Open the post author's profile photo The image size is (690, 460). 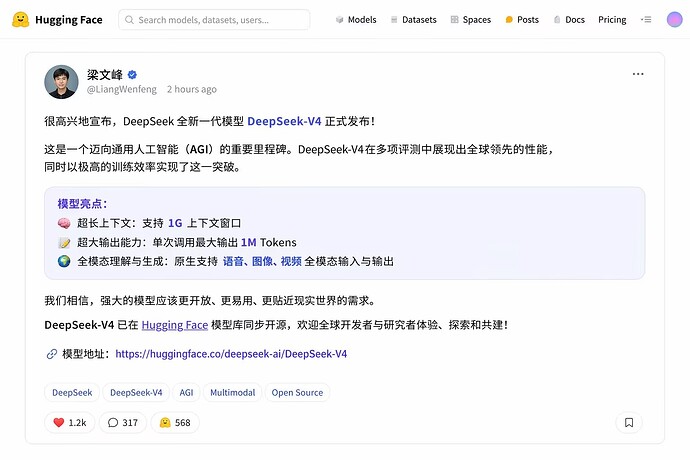[61, 82]
